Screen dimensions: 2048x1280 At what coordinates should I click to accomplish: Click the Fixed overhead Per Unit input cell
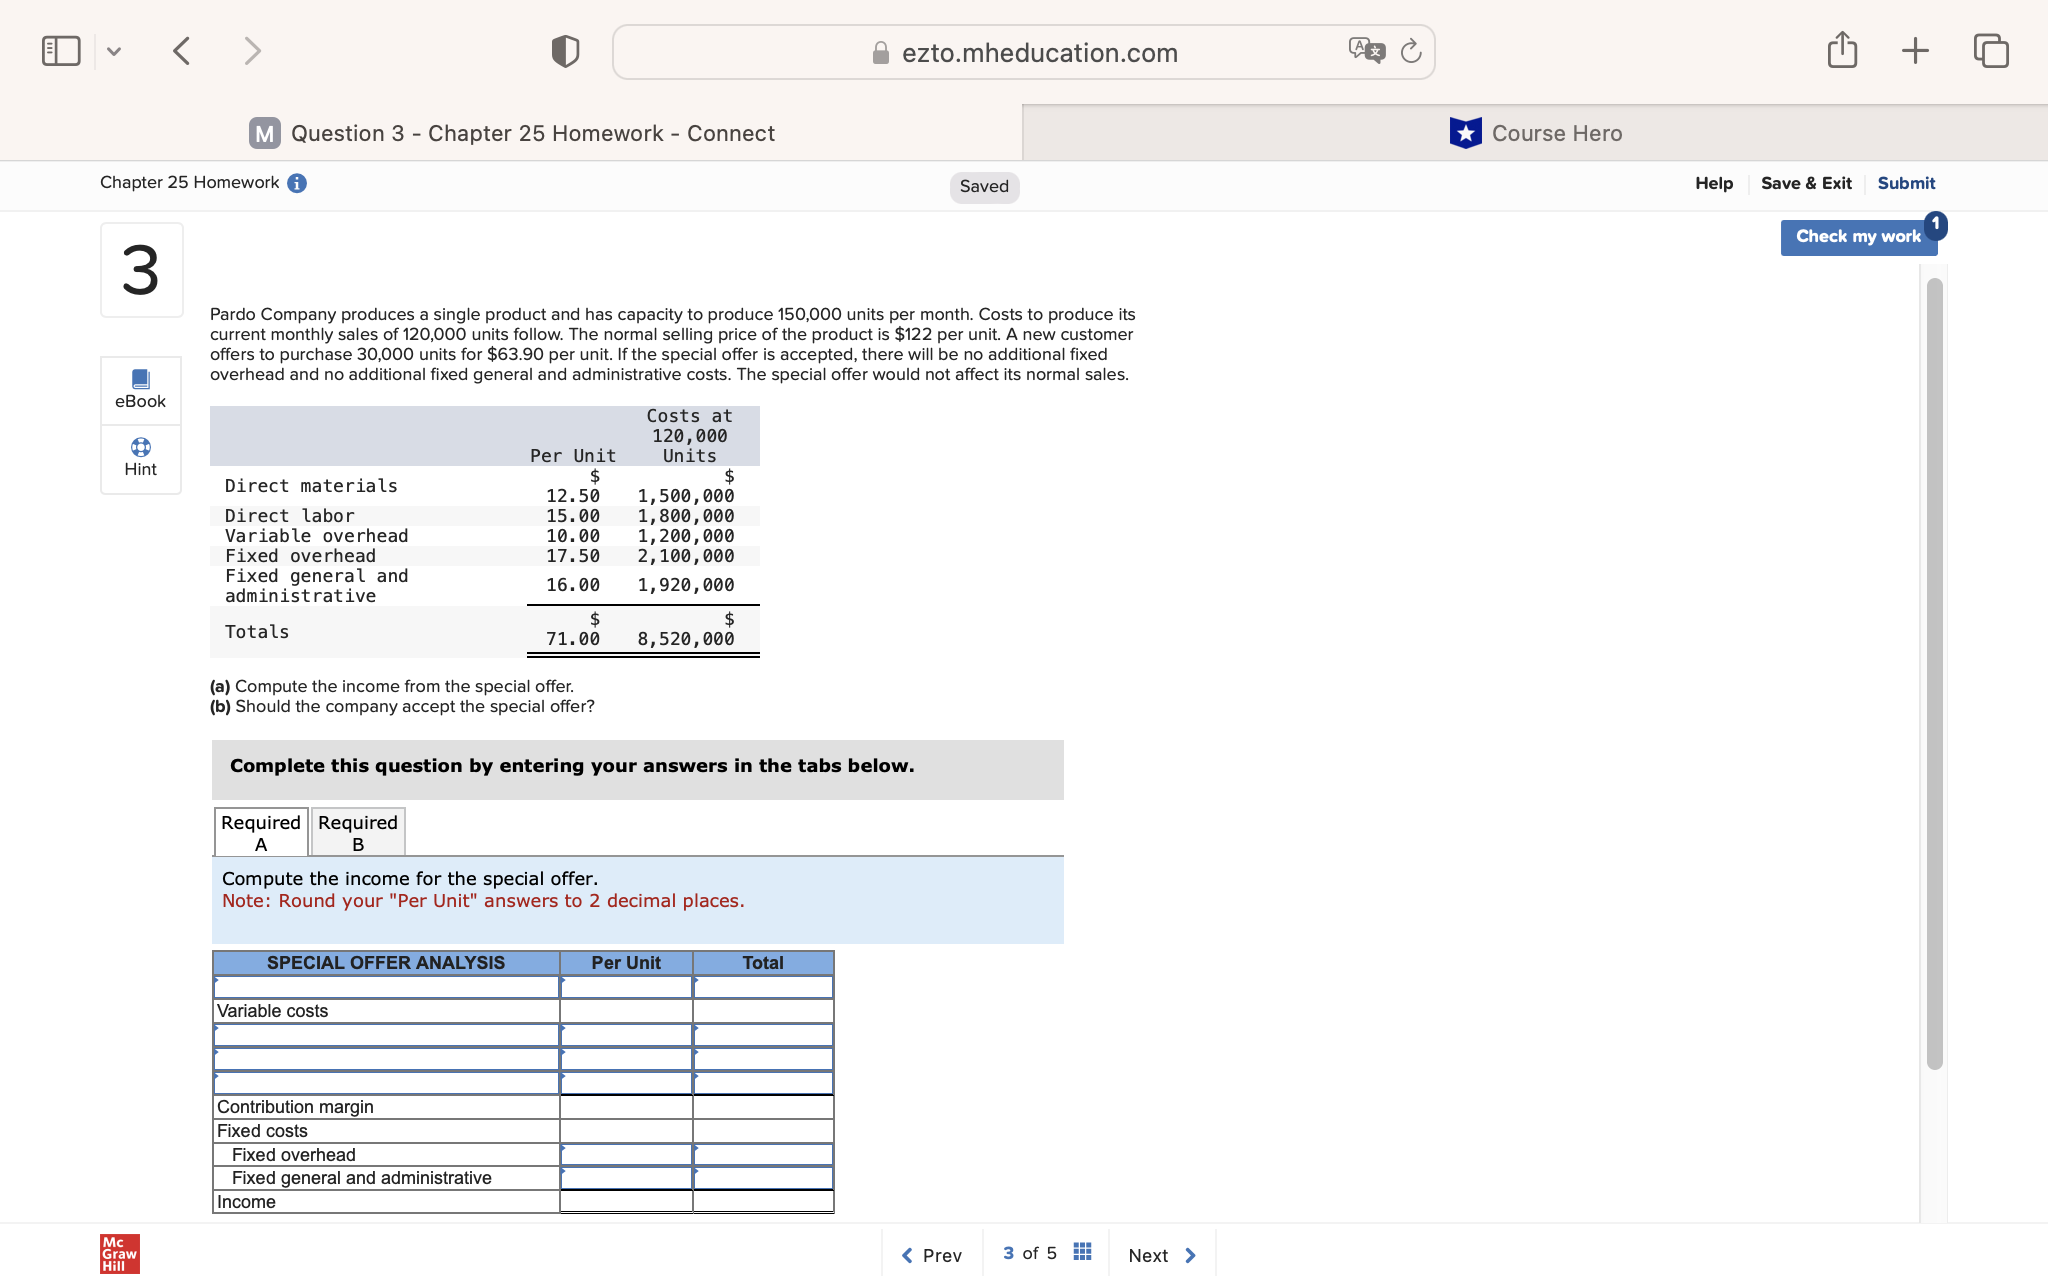click(x=626, y=1154)
